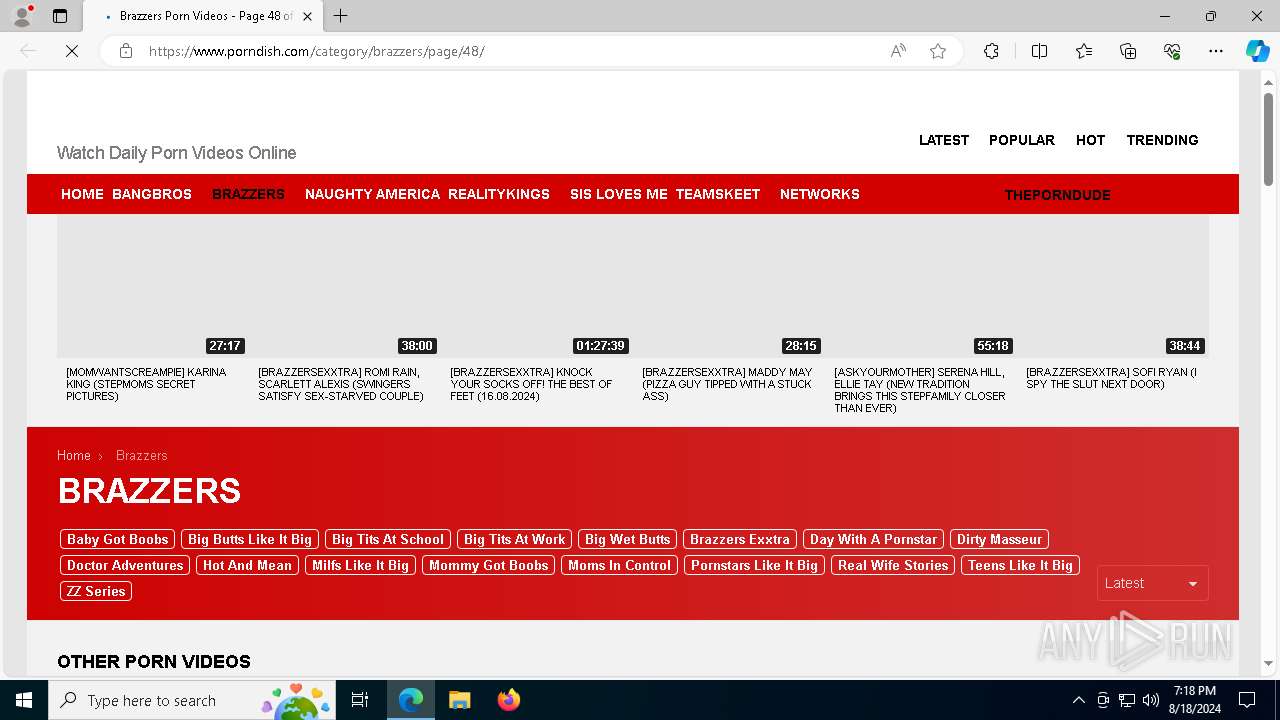
Task: Open the thumbnail with duration 38:44
Action: 1113,286
